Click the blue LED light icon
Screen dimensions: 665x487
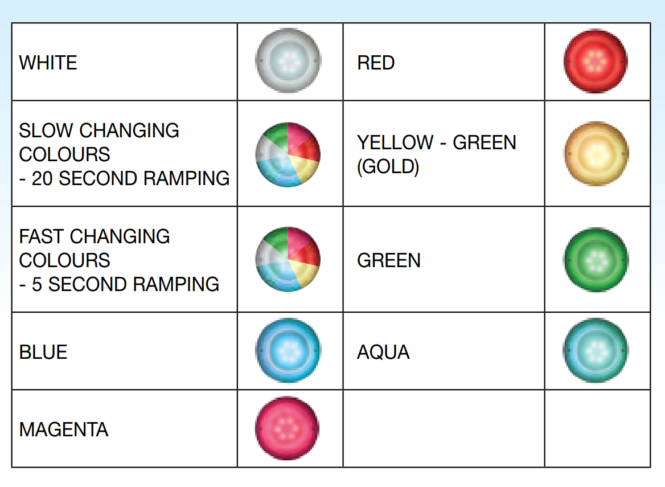coord(288,350)
